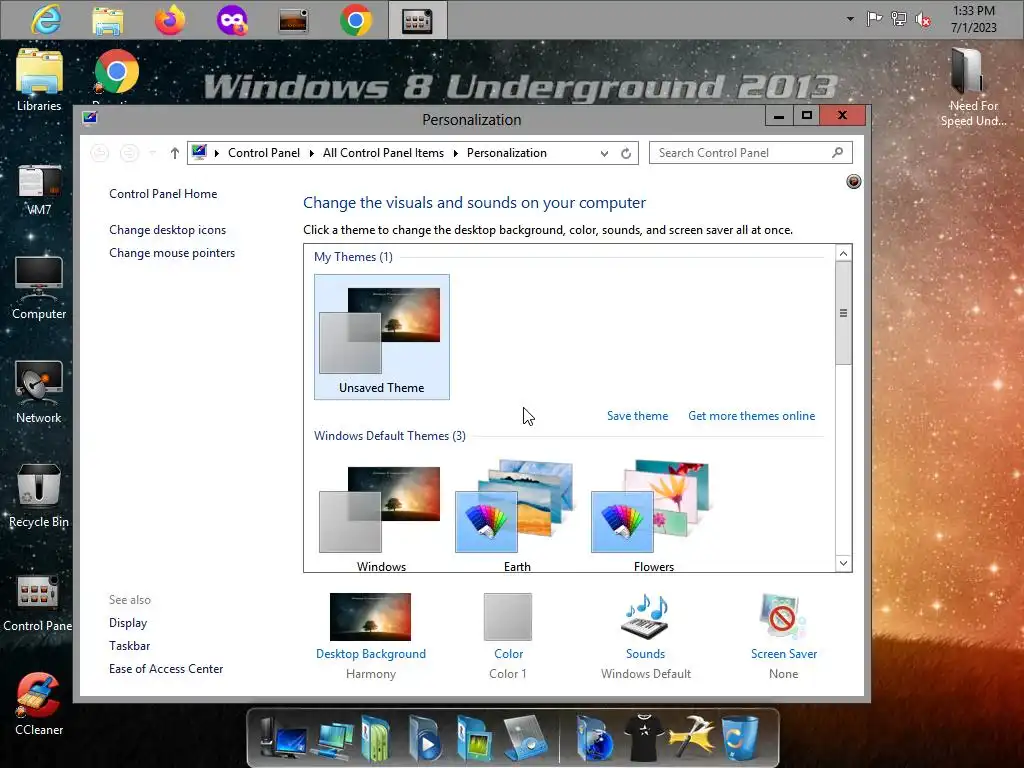Open Google Chrome desktop shortcut
Screen dimensions: 1024x768
pyautogui.click(x=116, y=72)
